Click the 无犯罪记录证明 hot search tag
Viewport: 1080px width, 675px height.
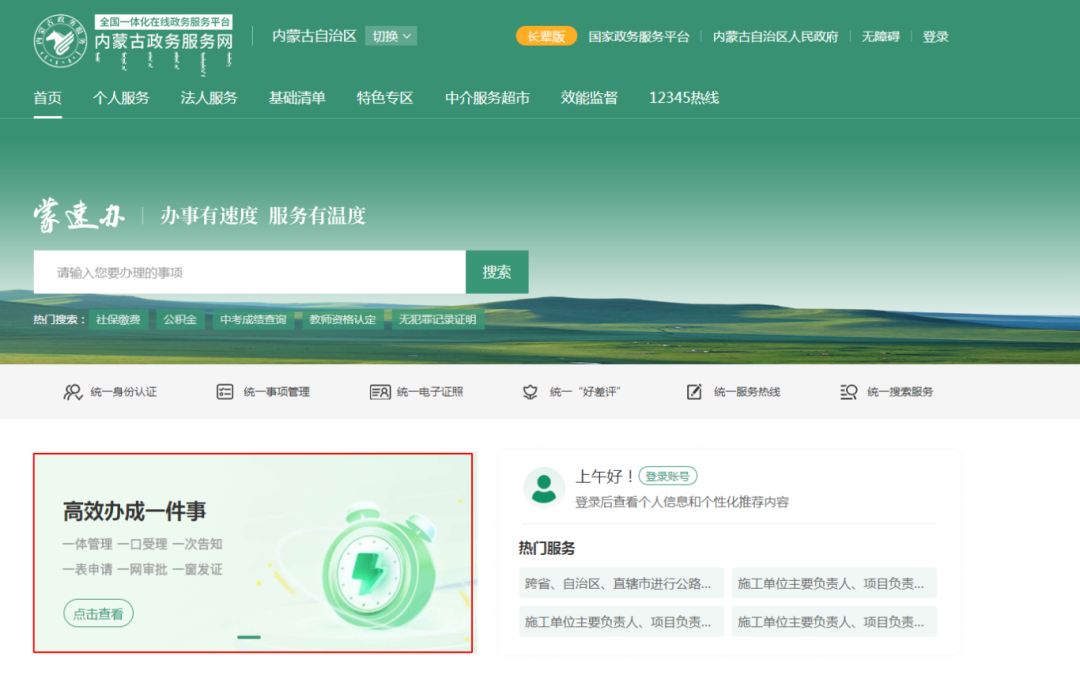pyautogui.click(x=439, y=318)
